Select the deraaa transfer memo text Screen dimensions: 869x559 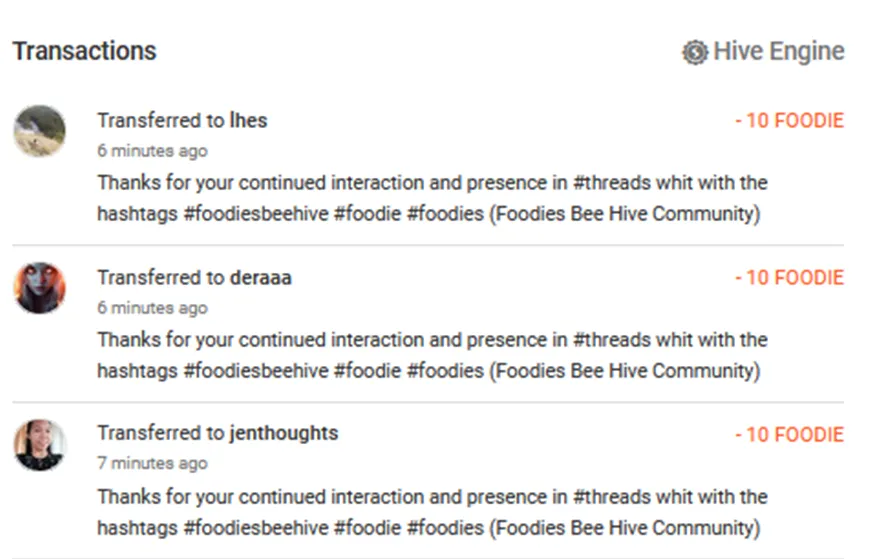click(430, 355)
